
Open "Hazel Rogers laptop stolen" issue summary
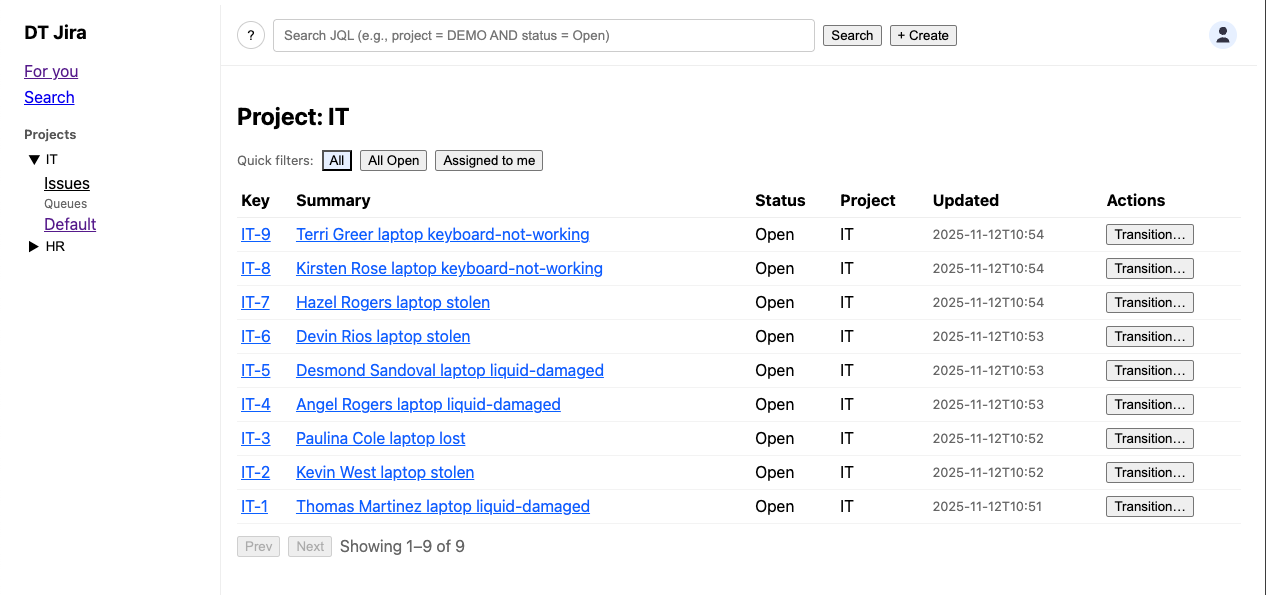pos(392,302)
